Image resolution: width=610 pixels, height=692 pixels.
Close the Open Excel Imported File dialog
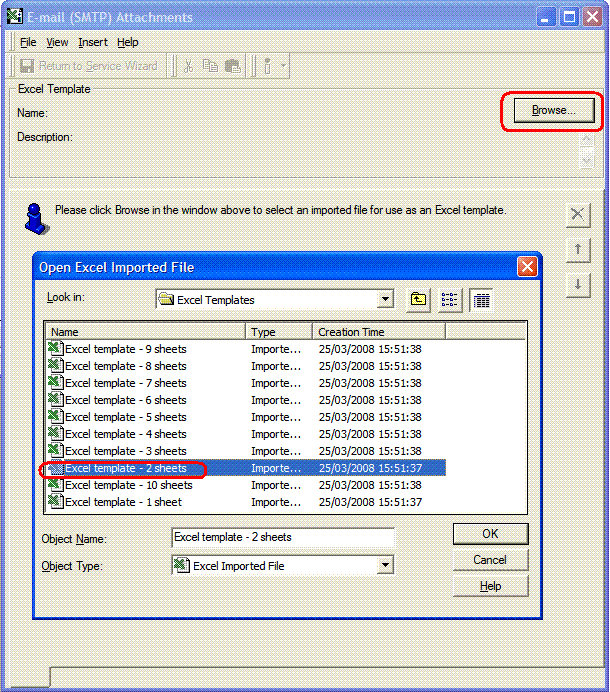[x=527, y=267]
